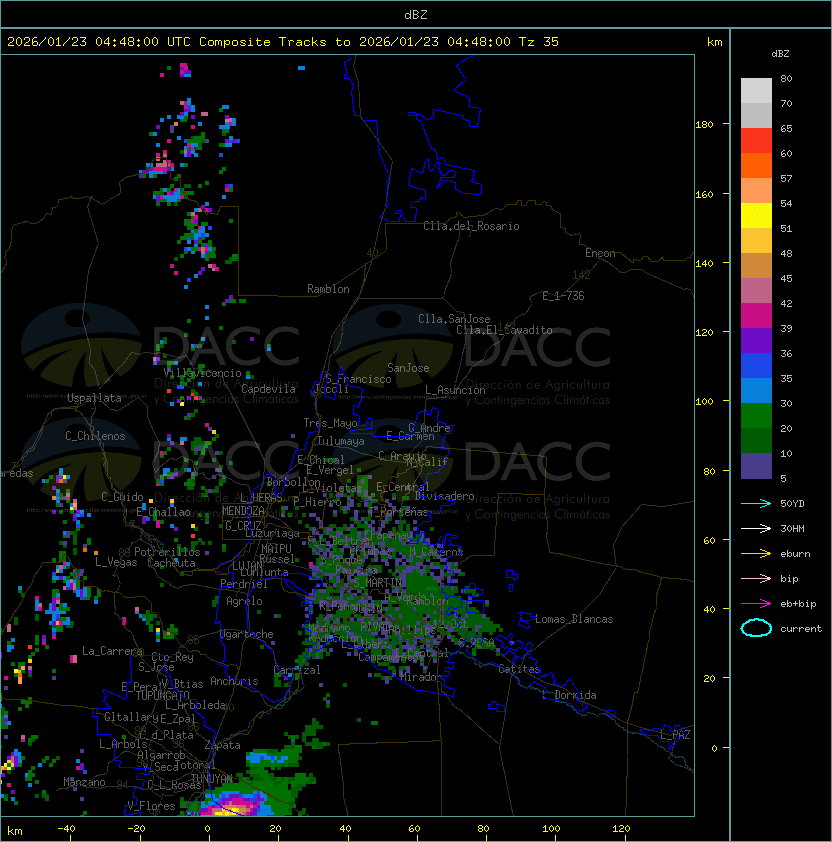Click the L_Vegas label
This screenshot has width=832, height=842.
point(116,562)
